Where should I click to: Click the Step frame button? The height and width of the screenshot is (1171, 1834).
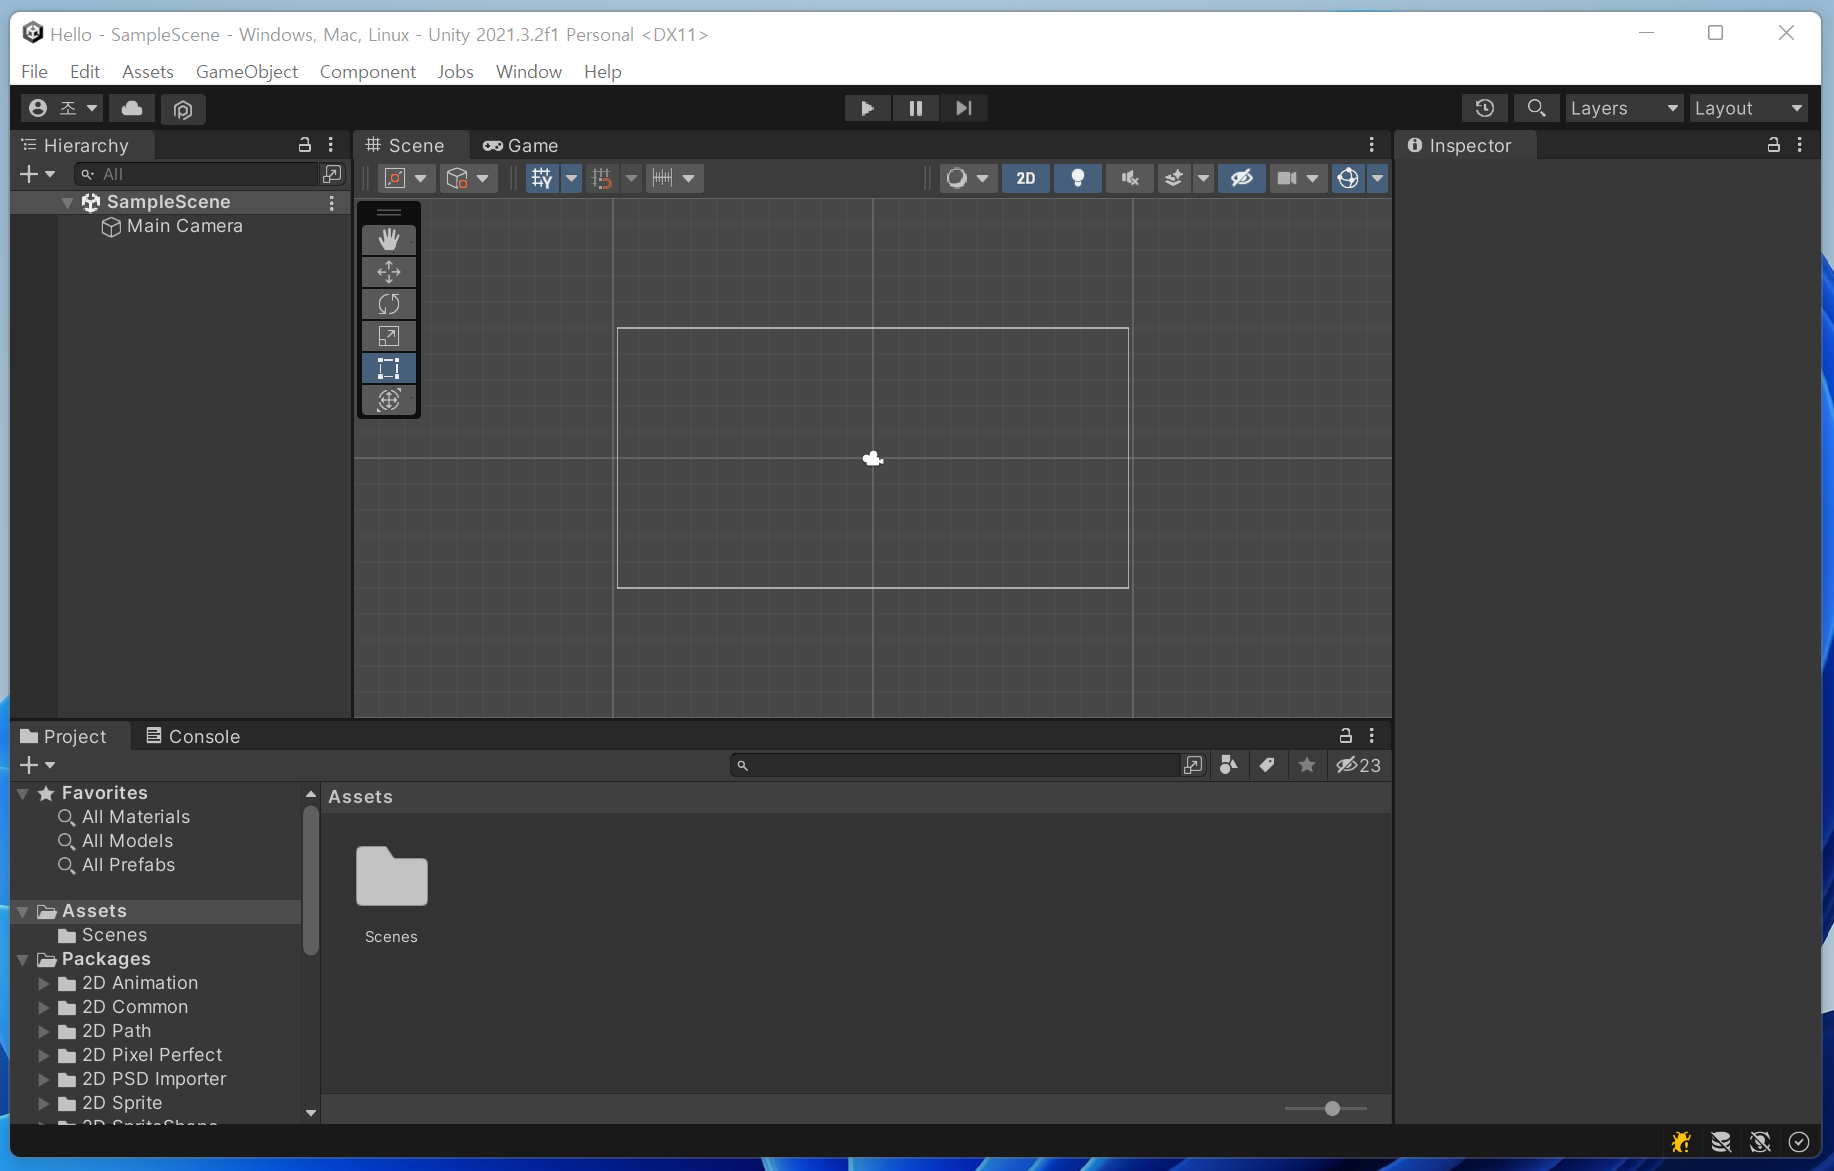(963, 108)
